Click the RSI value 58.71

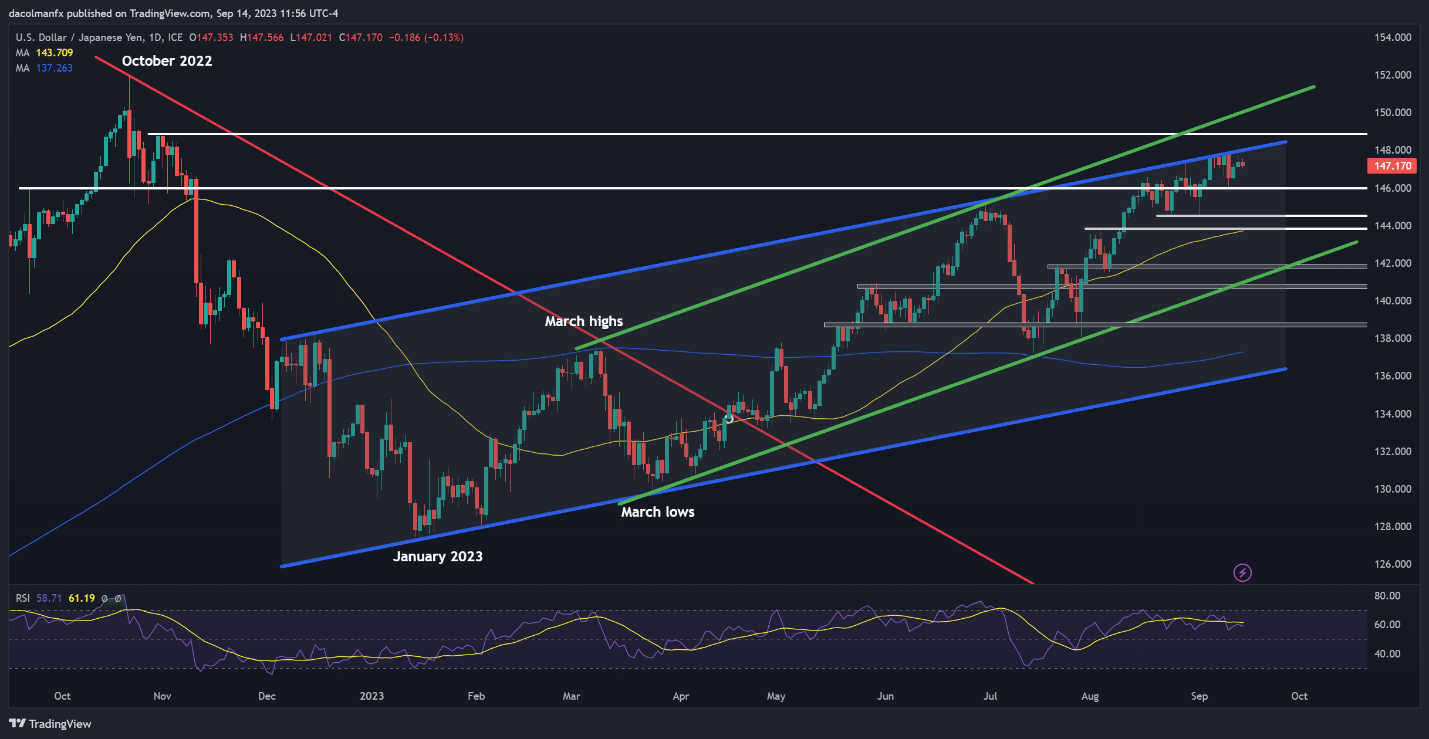coord(51,598)
